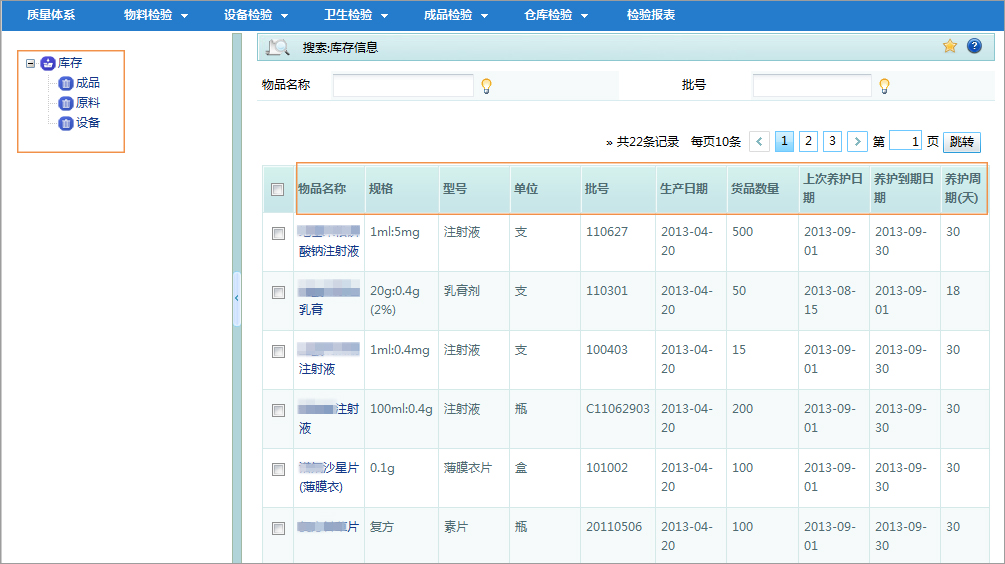Click the icon next to 原料 tree node
The height and width of the screenshot is (564, 1005).
(x=66, y=103)
